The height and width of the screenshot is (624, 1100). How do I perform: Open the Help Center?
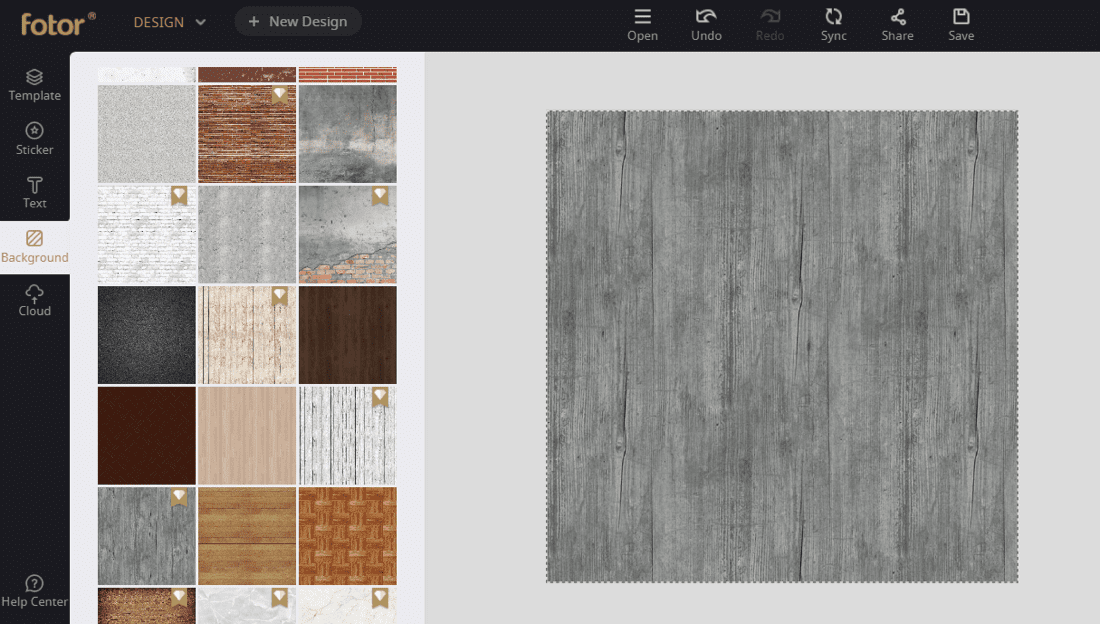click(34, 591)
